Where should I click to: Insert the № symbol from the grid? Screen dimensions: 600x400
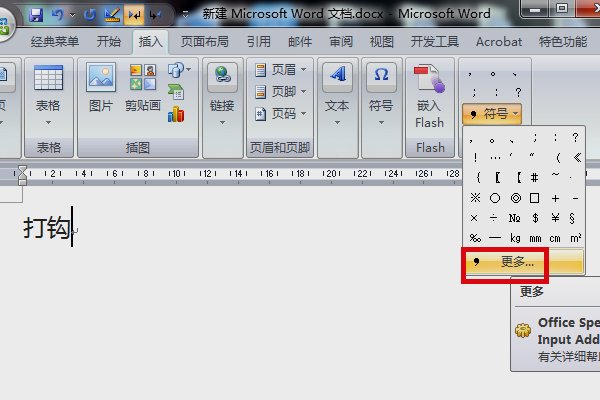click(515, 217)
